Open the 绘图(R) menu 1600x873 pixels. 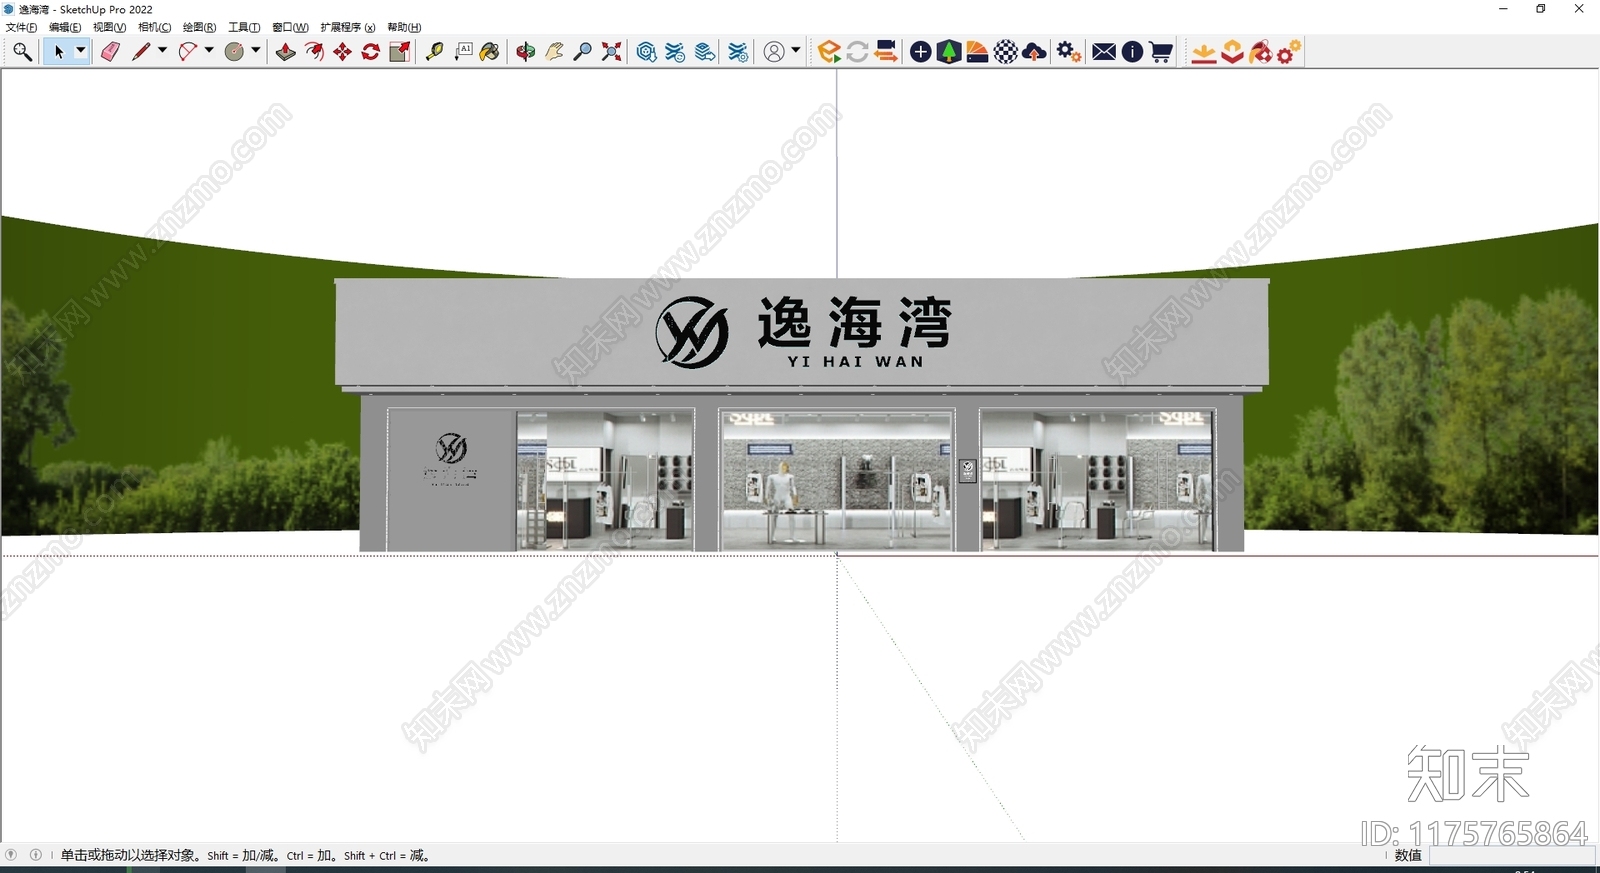pyautogui.click(x=199, y=27)
